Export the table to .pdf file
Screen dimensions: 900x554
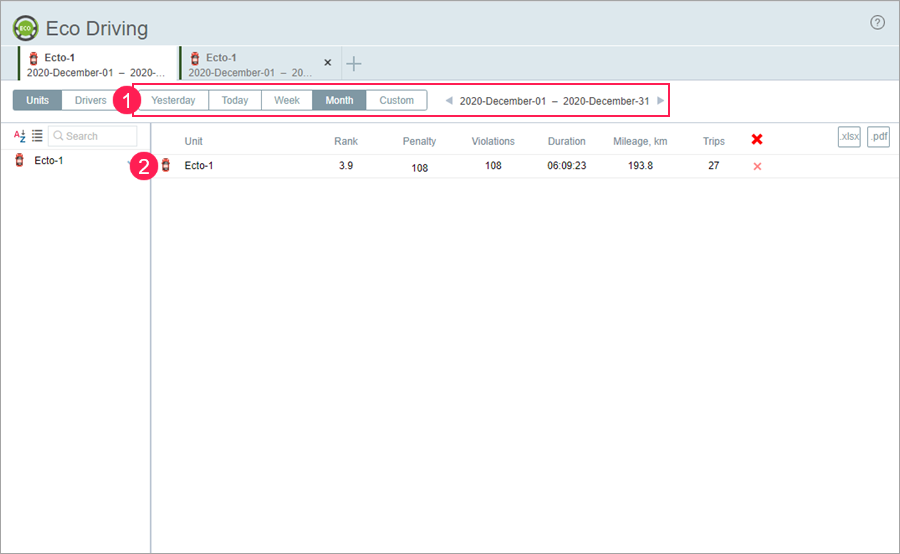[x=878, y=137]
